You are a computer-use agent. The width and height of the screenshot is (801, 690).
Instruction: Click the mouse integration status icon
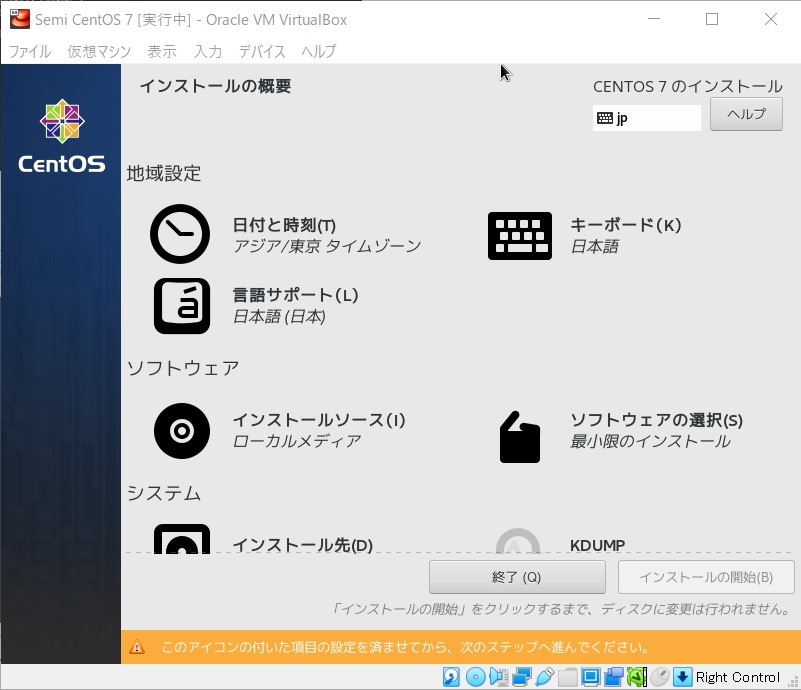point(659,677)
